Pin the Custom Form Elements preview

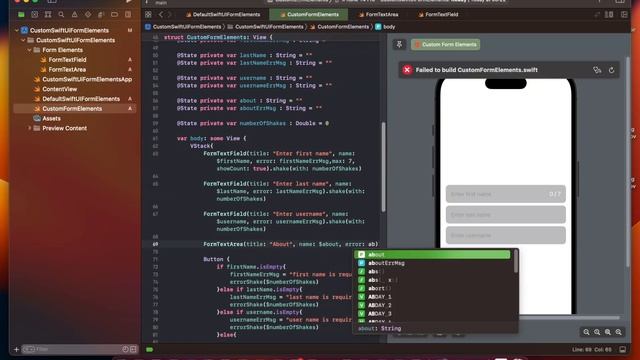(400, 44)
